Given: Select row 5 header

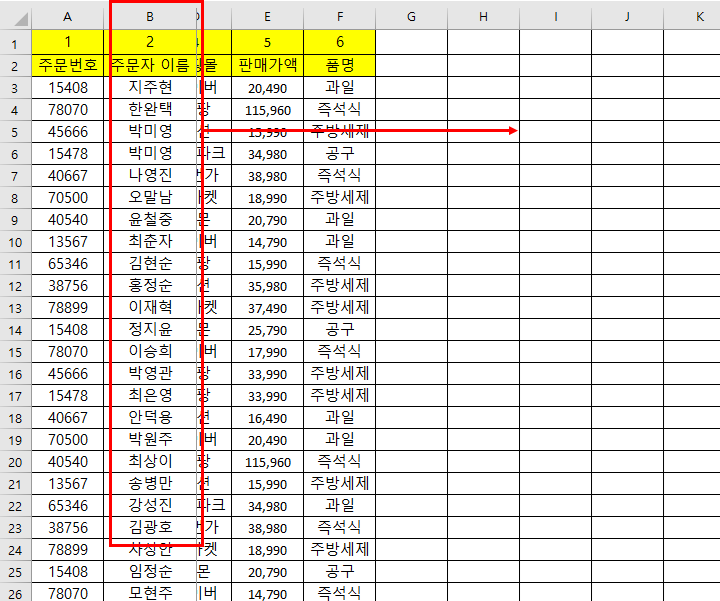Looking at the screenshot, I should [x=15, y=132].
